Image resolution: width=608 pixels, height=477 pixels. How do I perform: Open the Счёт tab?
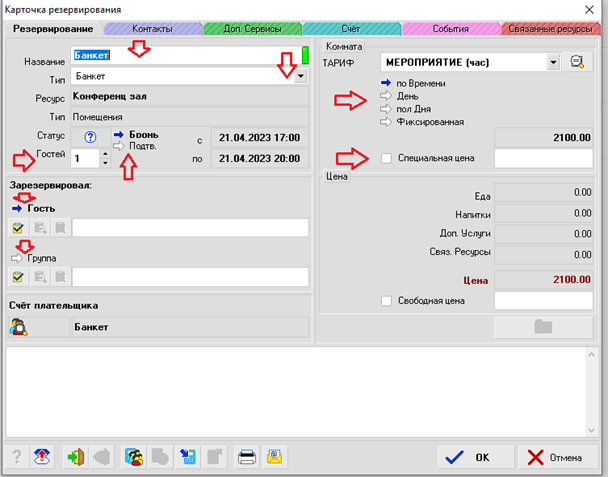pos(350,29)
